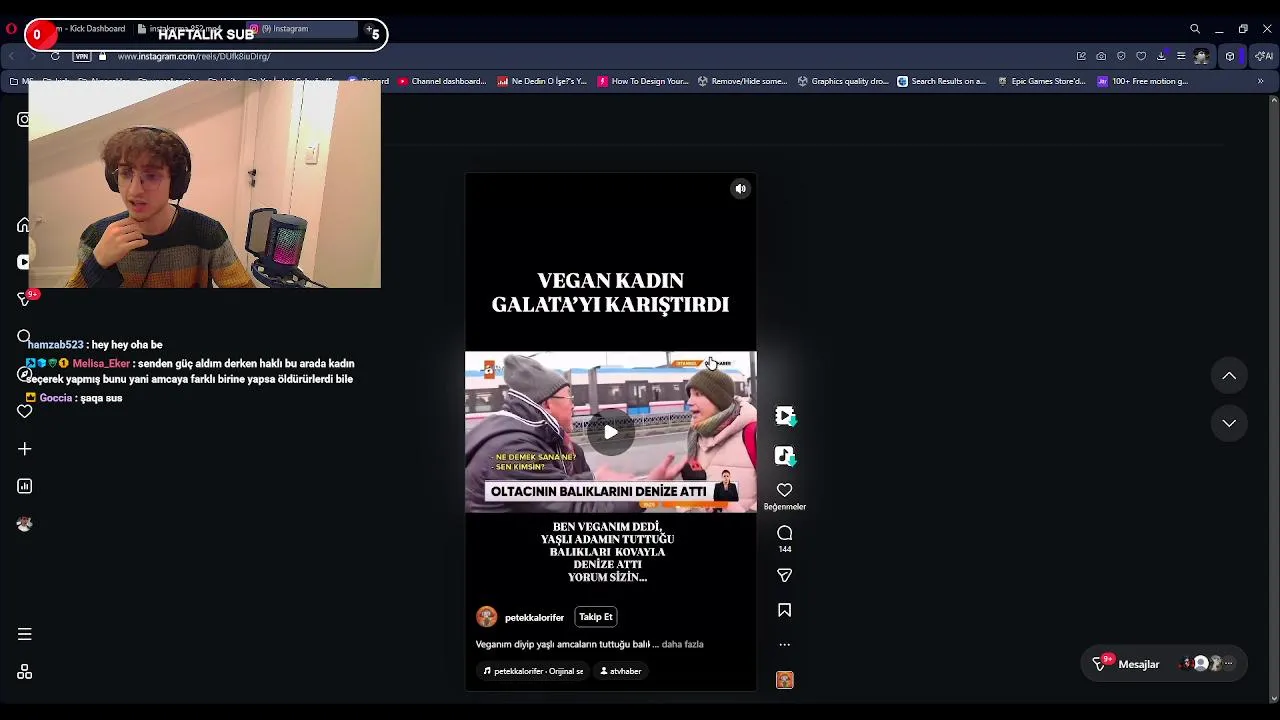Open the sidebar hamburger 'More' menu

(24, 634)
